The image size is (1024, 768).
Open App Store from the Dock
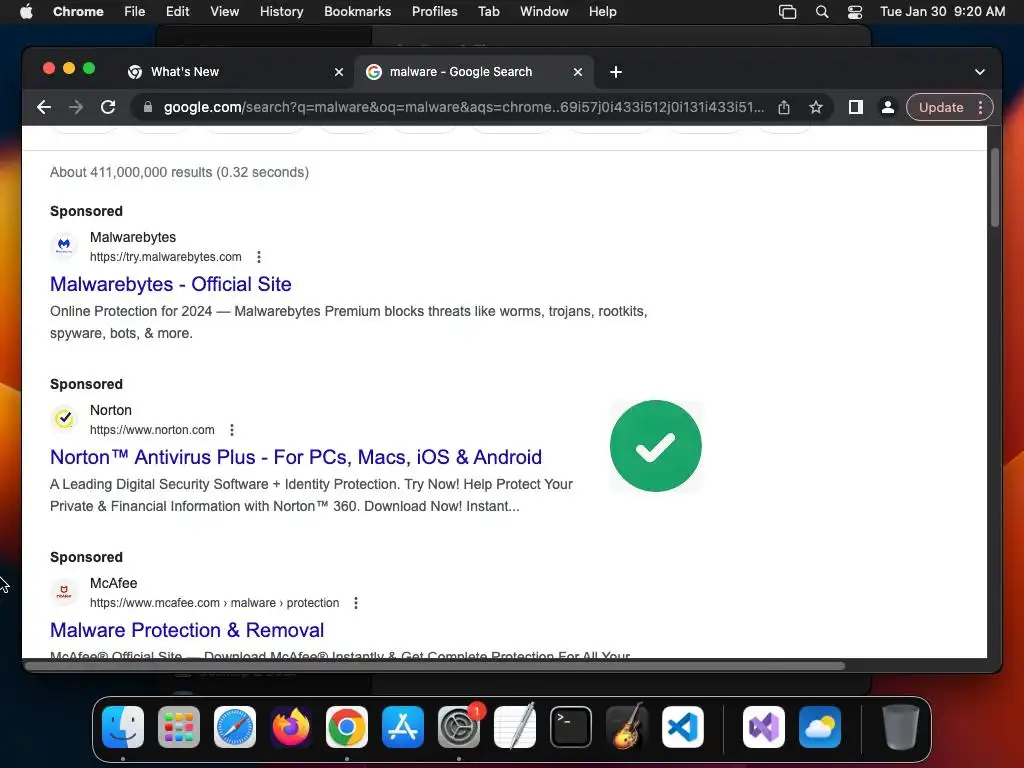[403, 727]
